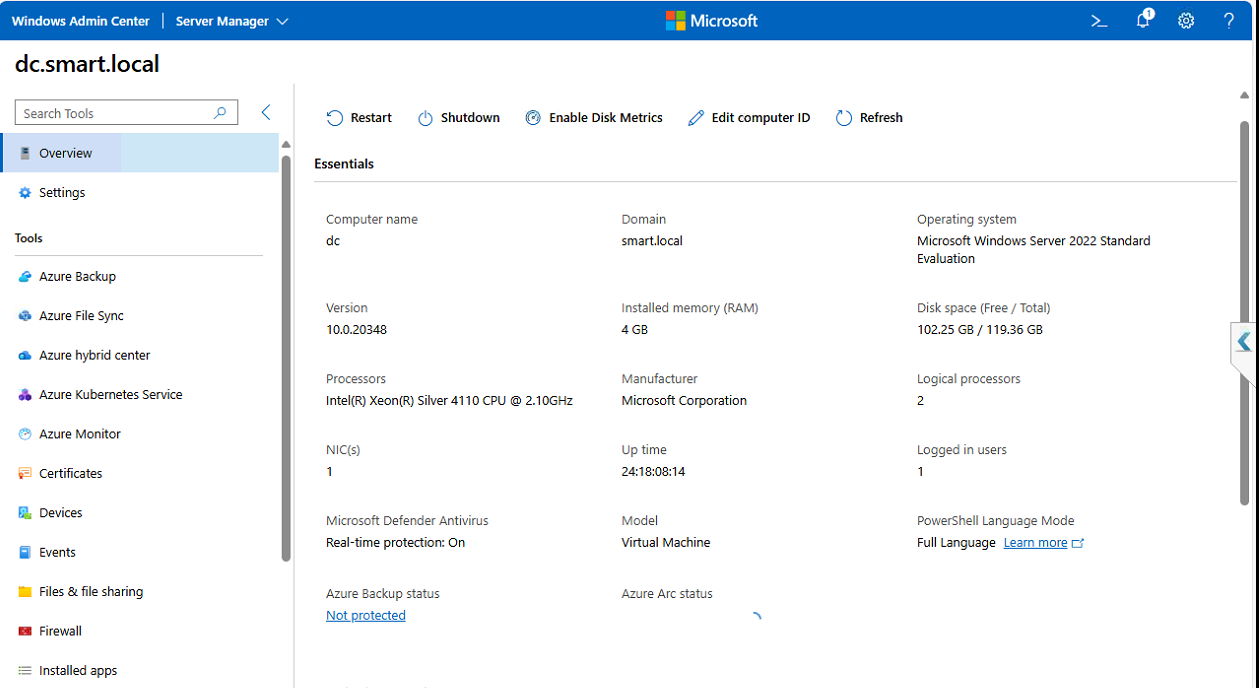Click the Microsoft logo in header
1259x688 pixels.
(712, 20)
